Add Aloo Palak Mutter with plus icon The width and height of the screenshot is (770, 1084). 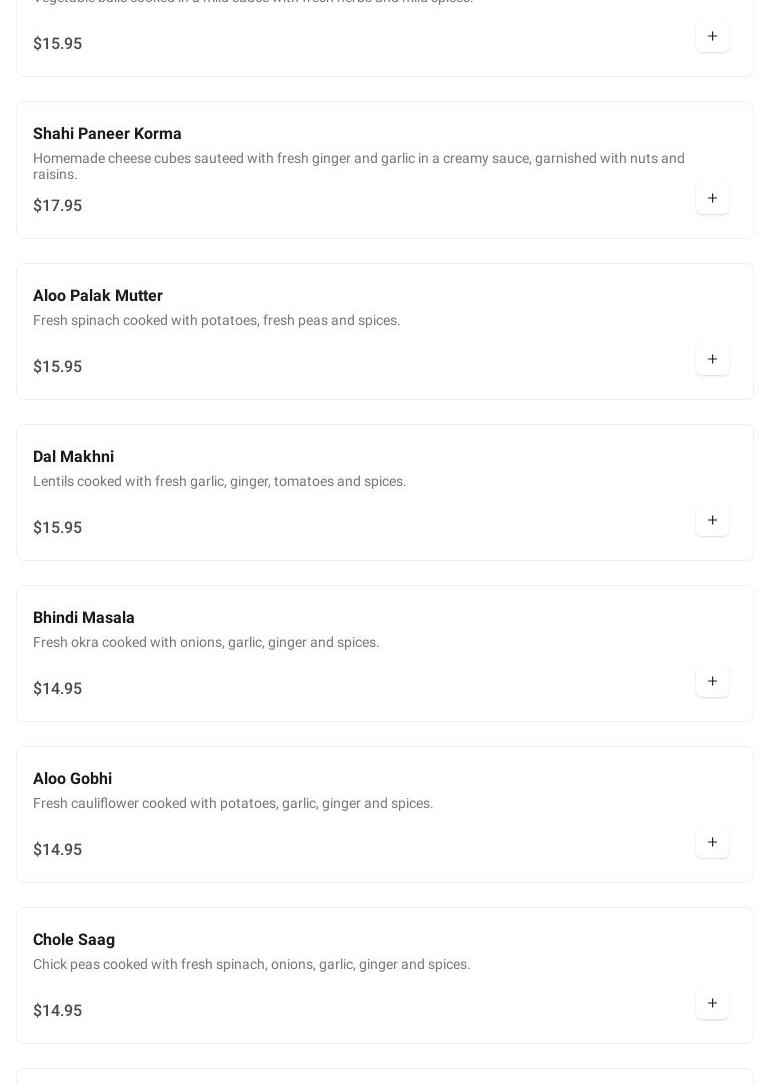(x=712, y=359)
